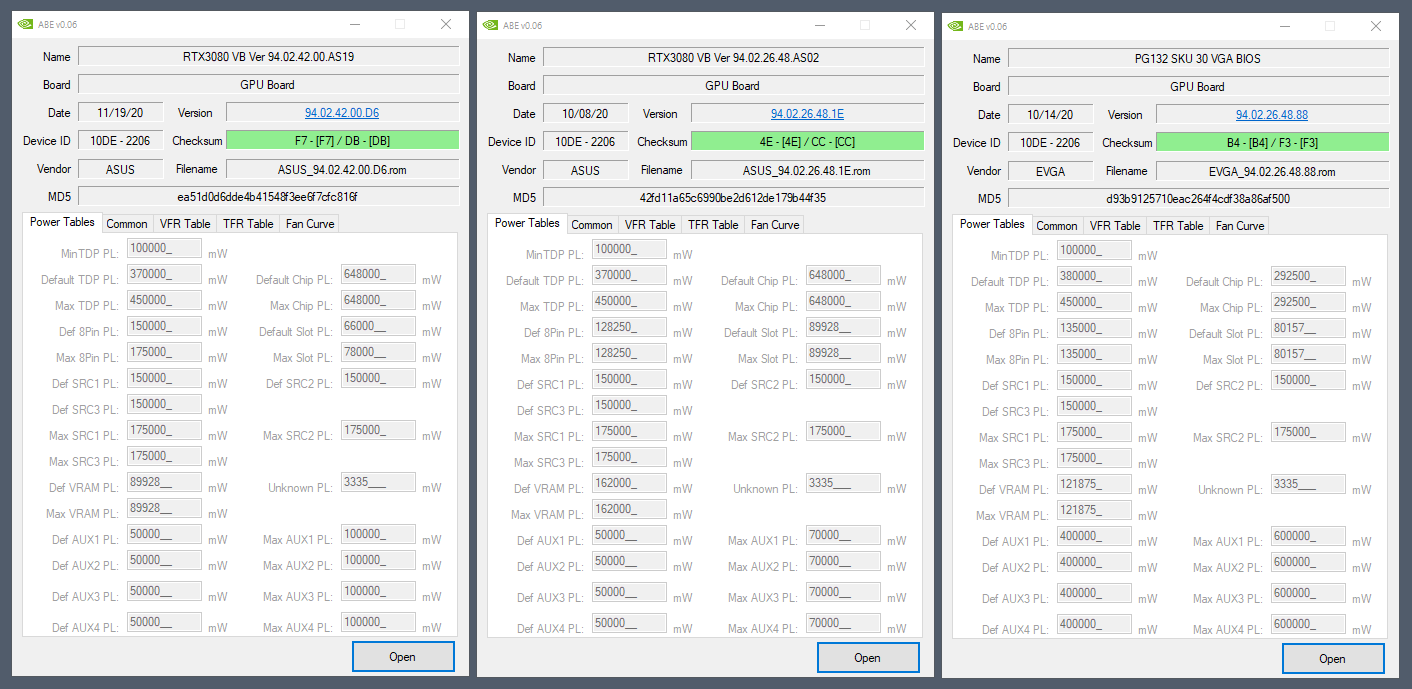Click Max AUX1 PL field showing 100000
This screenshot has height=689, width=1412.
[378, 534]
